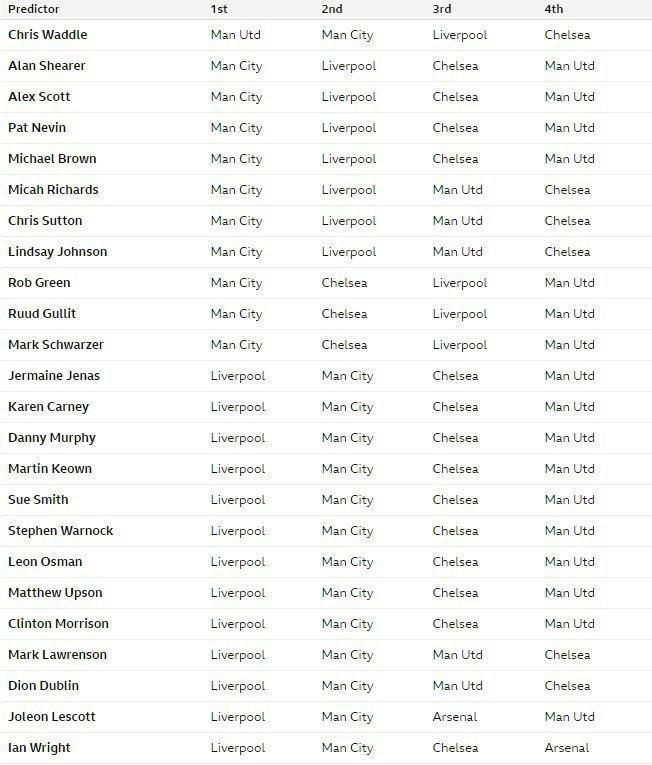Image resolution: width=652 pixels, height=765 pixels.
Task: Select the 2nd column header
Action: (332, 9)
